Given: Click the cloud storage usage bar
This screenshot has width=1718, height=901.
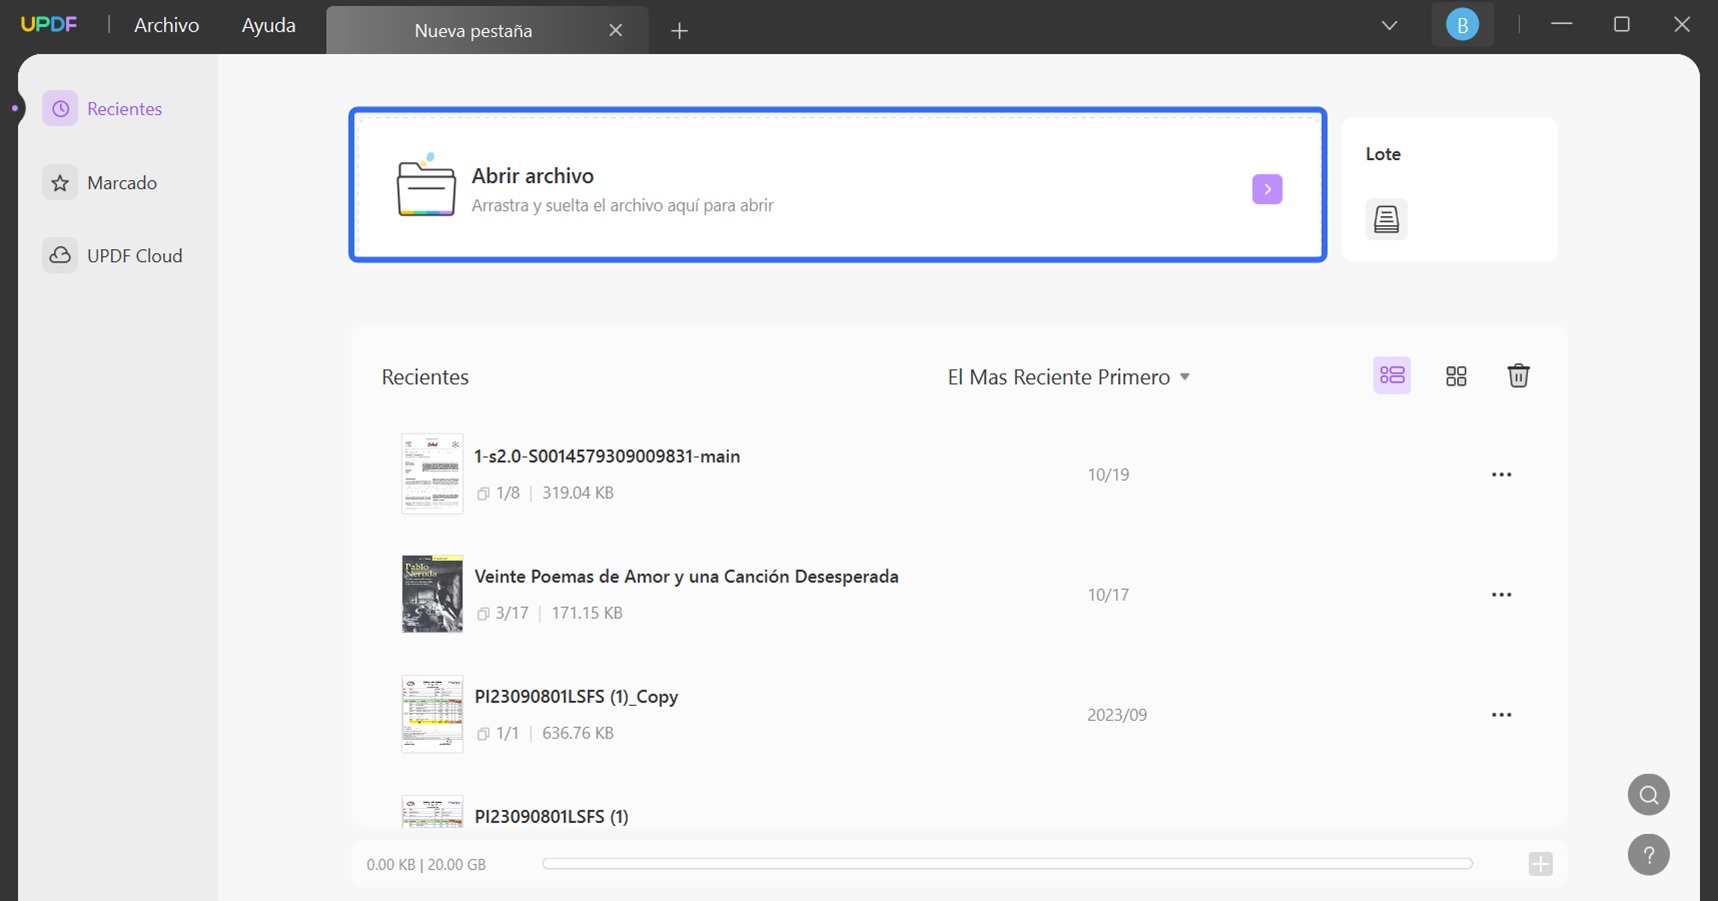Looking at the screenshot, I should [x=1007, y=864].
